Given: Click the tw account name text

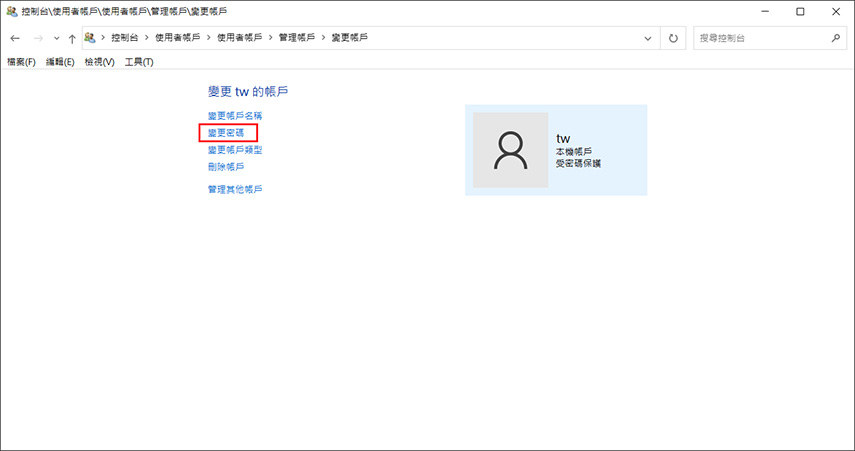Looking at the screenshot, I should pos(563,139).
